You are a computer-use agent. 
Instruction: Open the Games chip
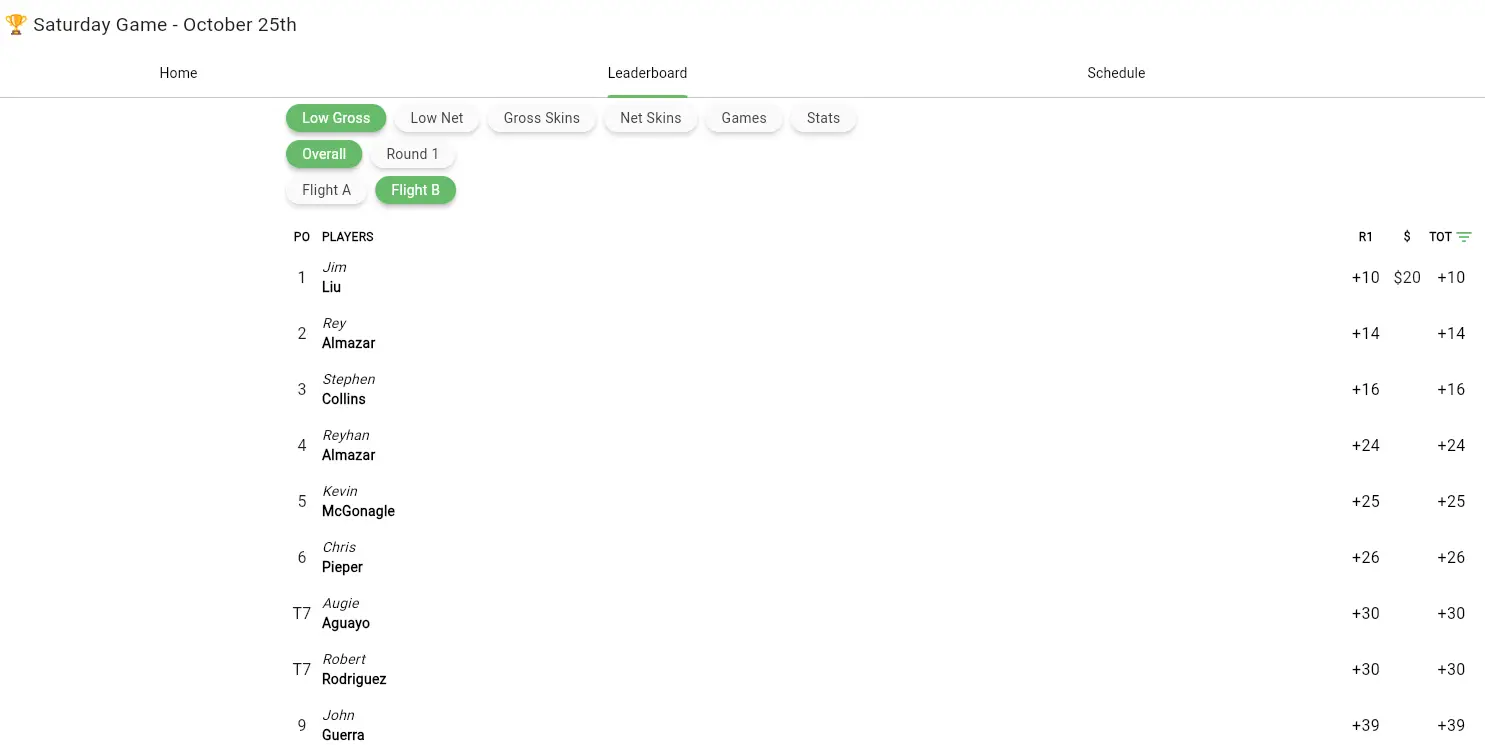tap(744, 118)
